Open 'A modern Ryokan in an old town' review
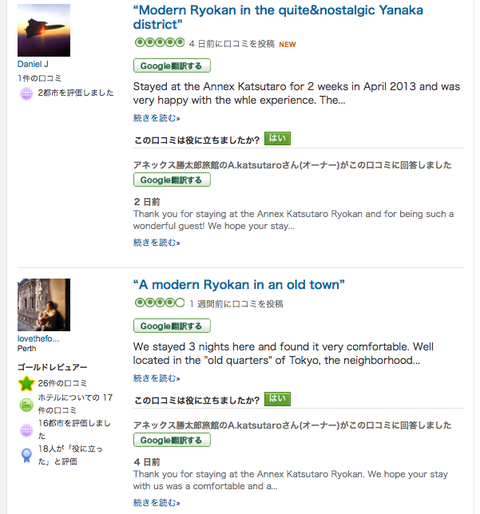 tap(239, 285)
